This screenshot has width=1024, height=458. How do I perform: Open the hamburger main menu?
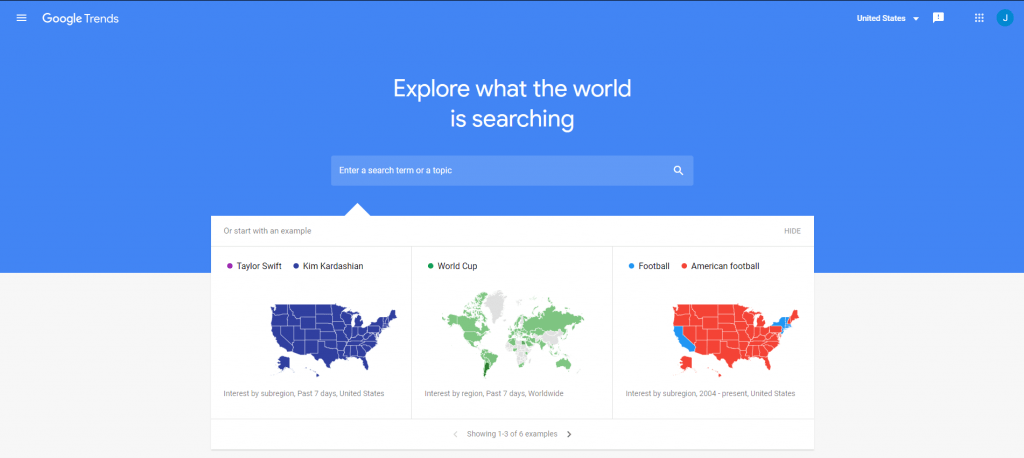(22, 18)
